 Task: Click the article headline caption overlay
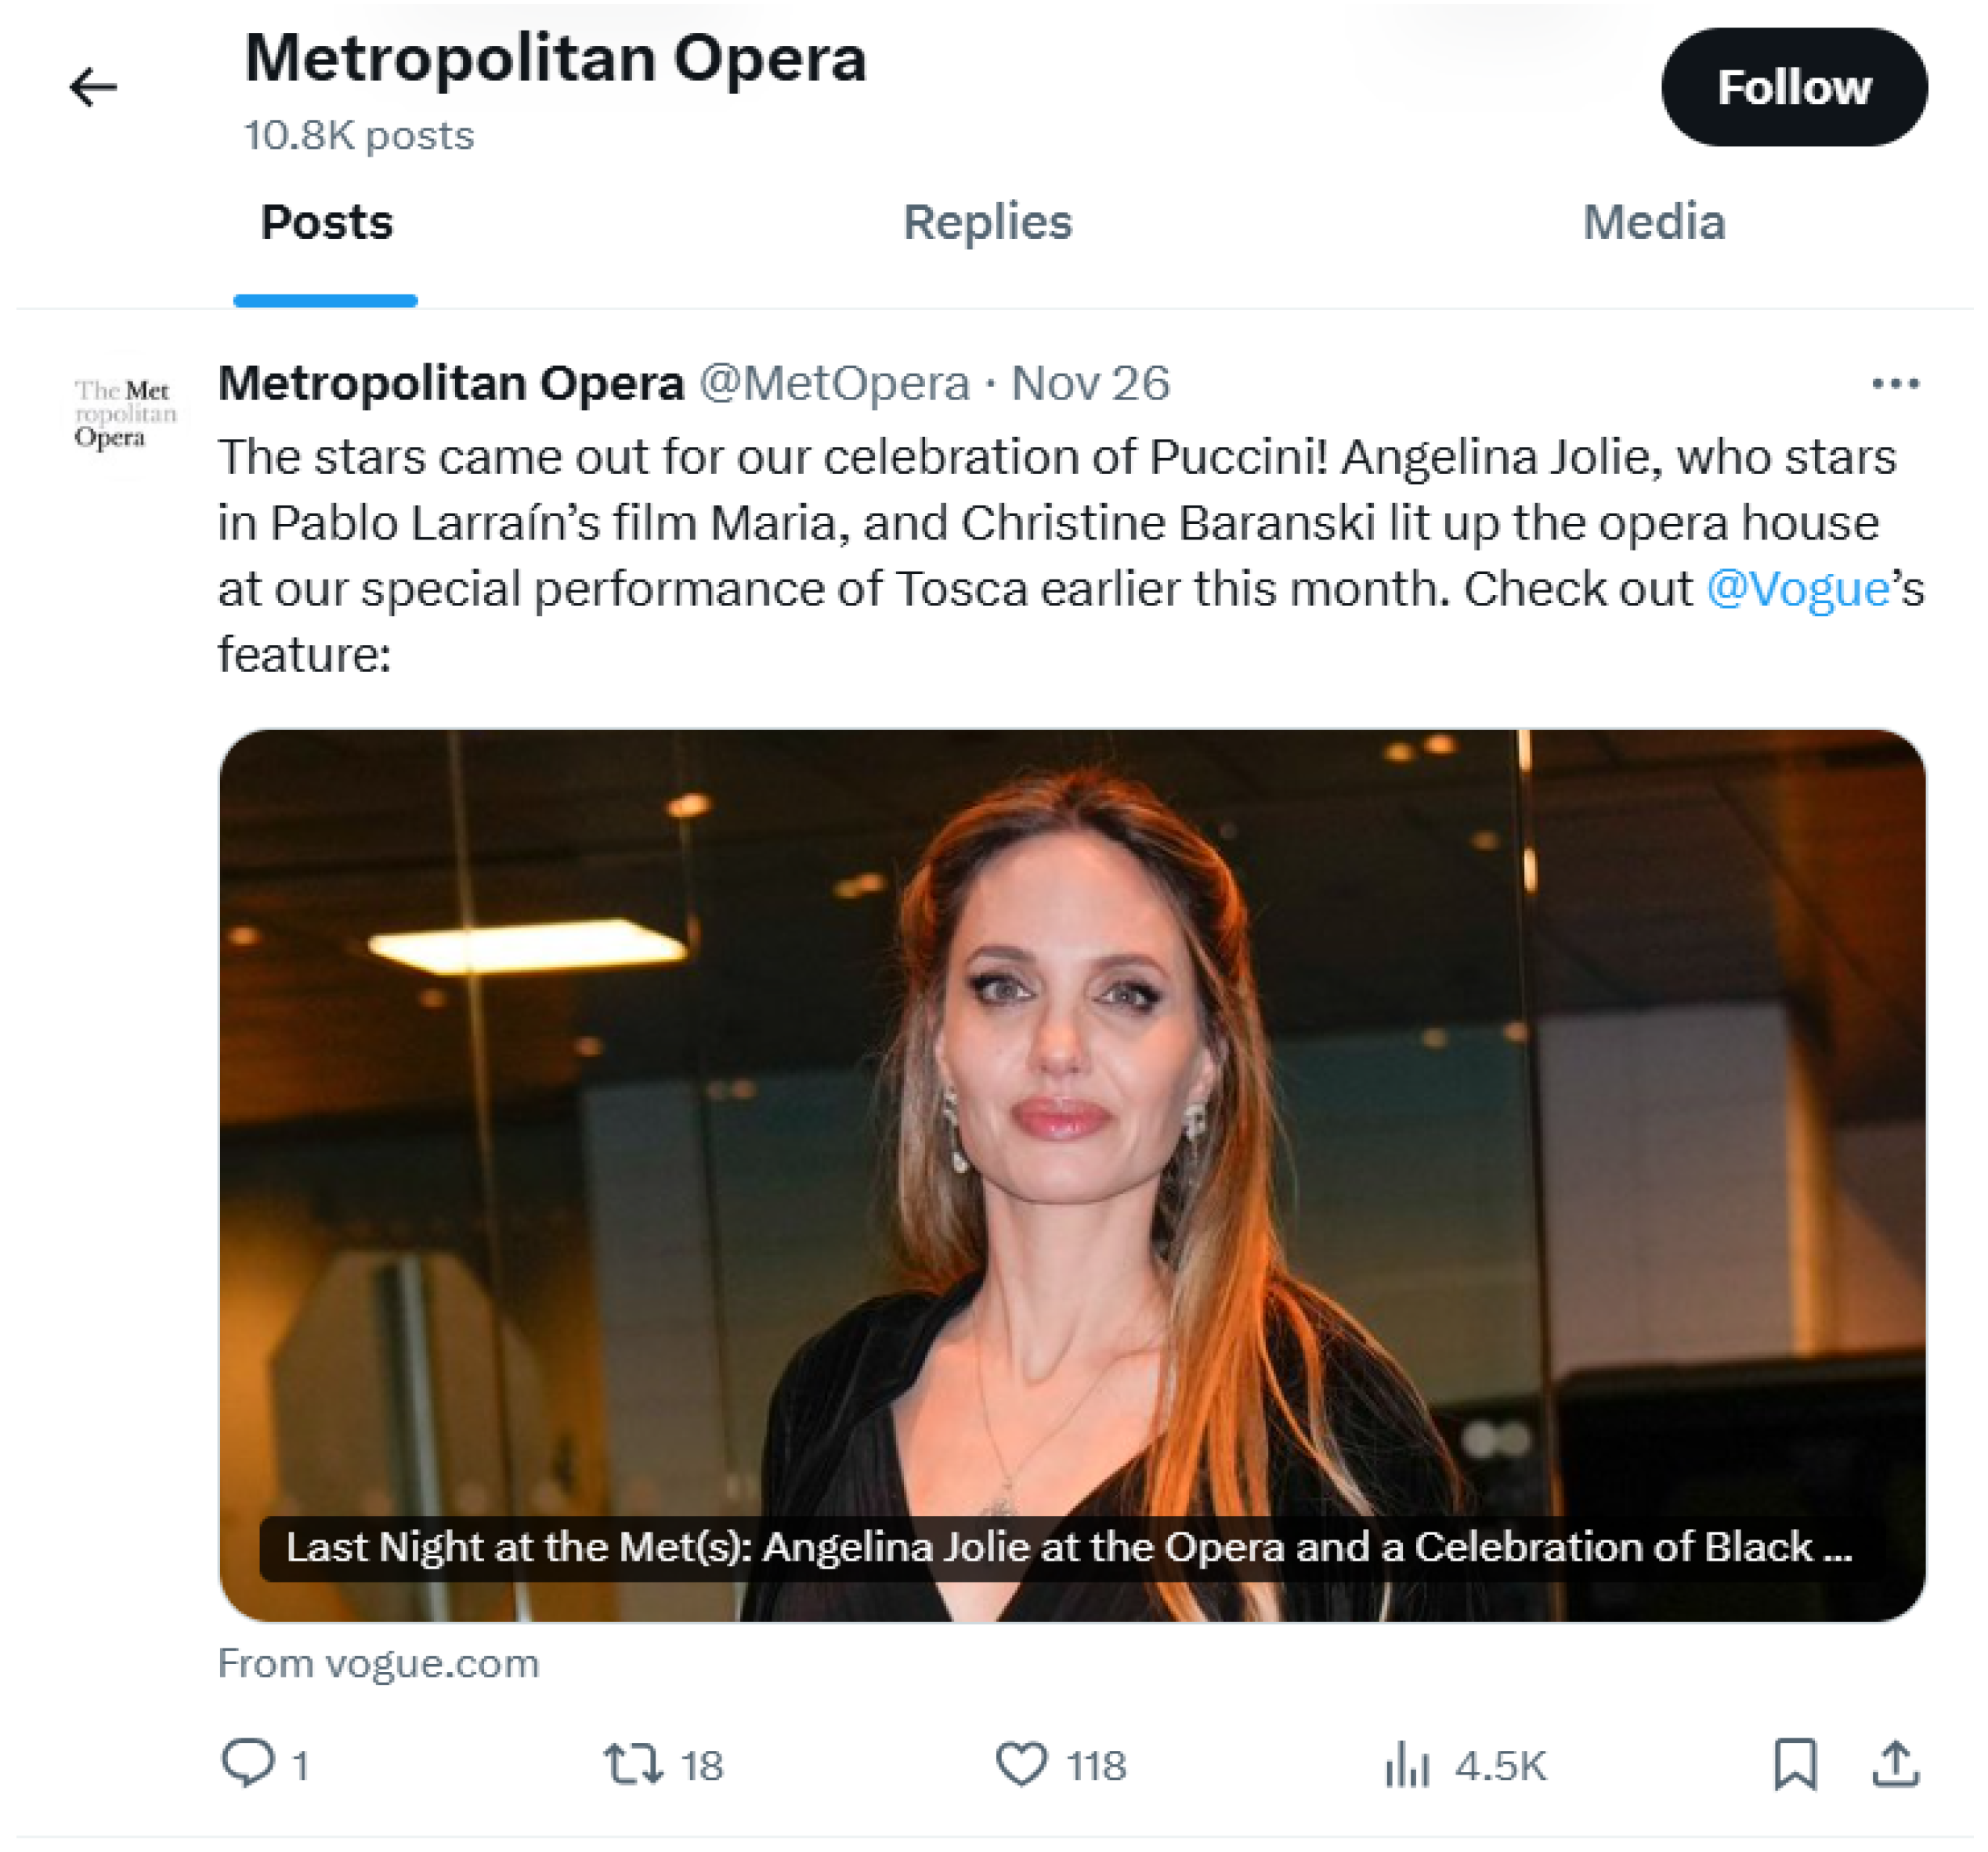1068,1547
